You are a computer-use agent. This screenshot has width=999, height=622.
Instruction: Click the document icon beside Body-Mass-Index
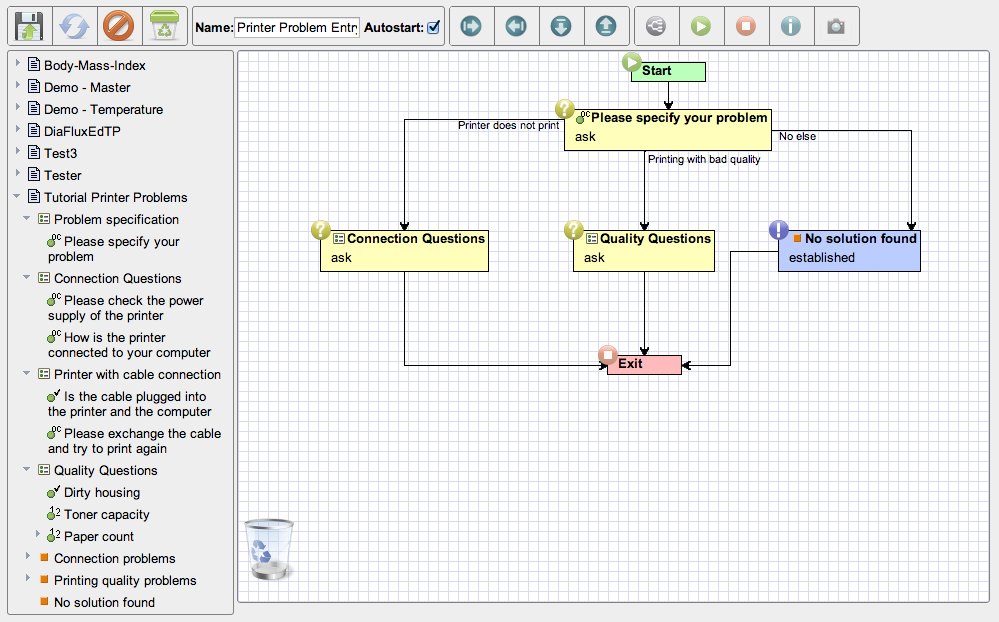(x=34, y=65)
